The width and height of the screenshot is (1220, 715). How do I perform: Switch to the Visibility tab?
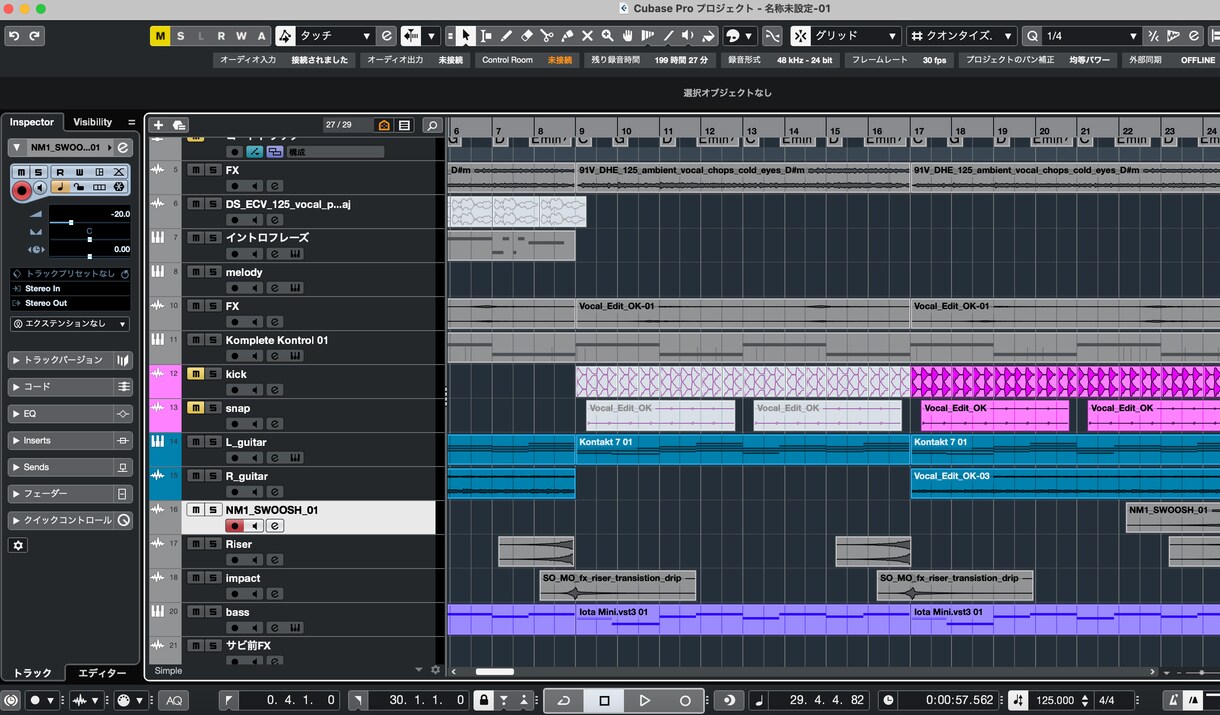tap(93, 122)
